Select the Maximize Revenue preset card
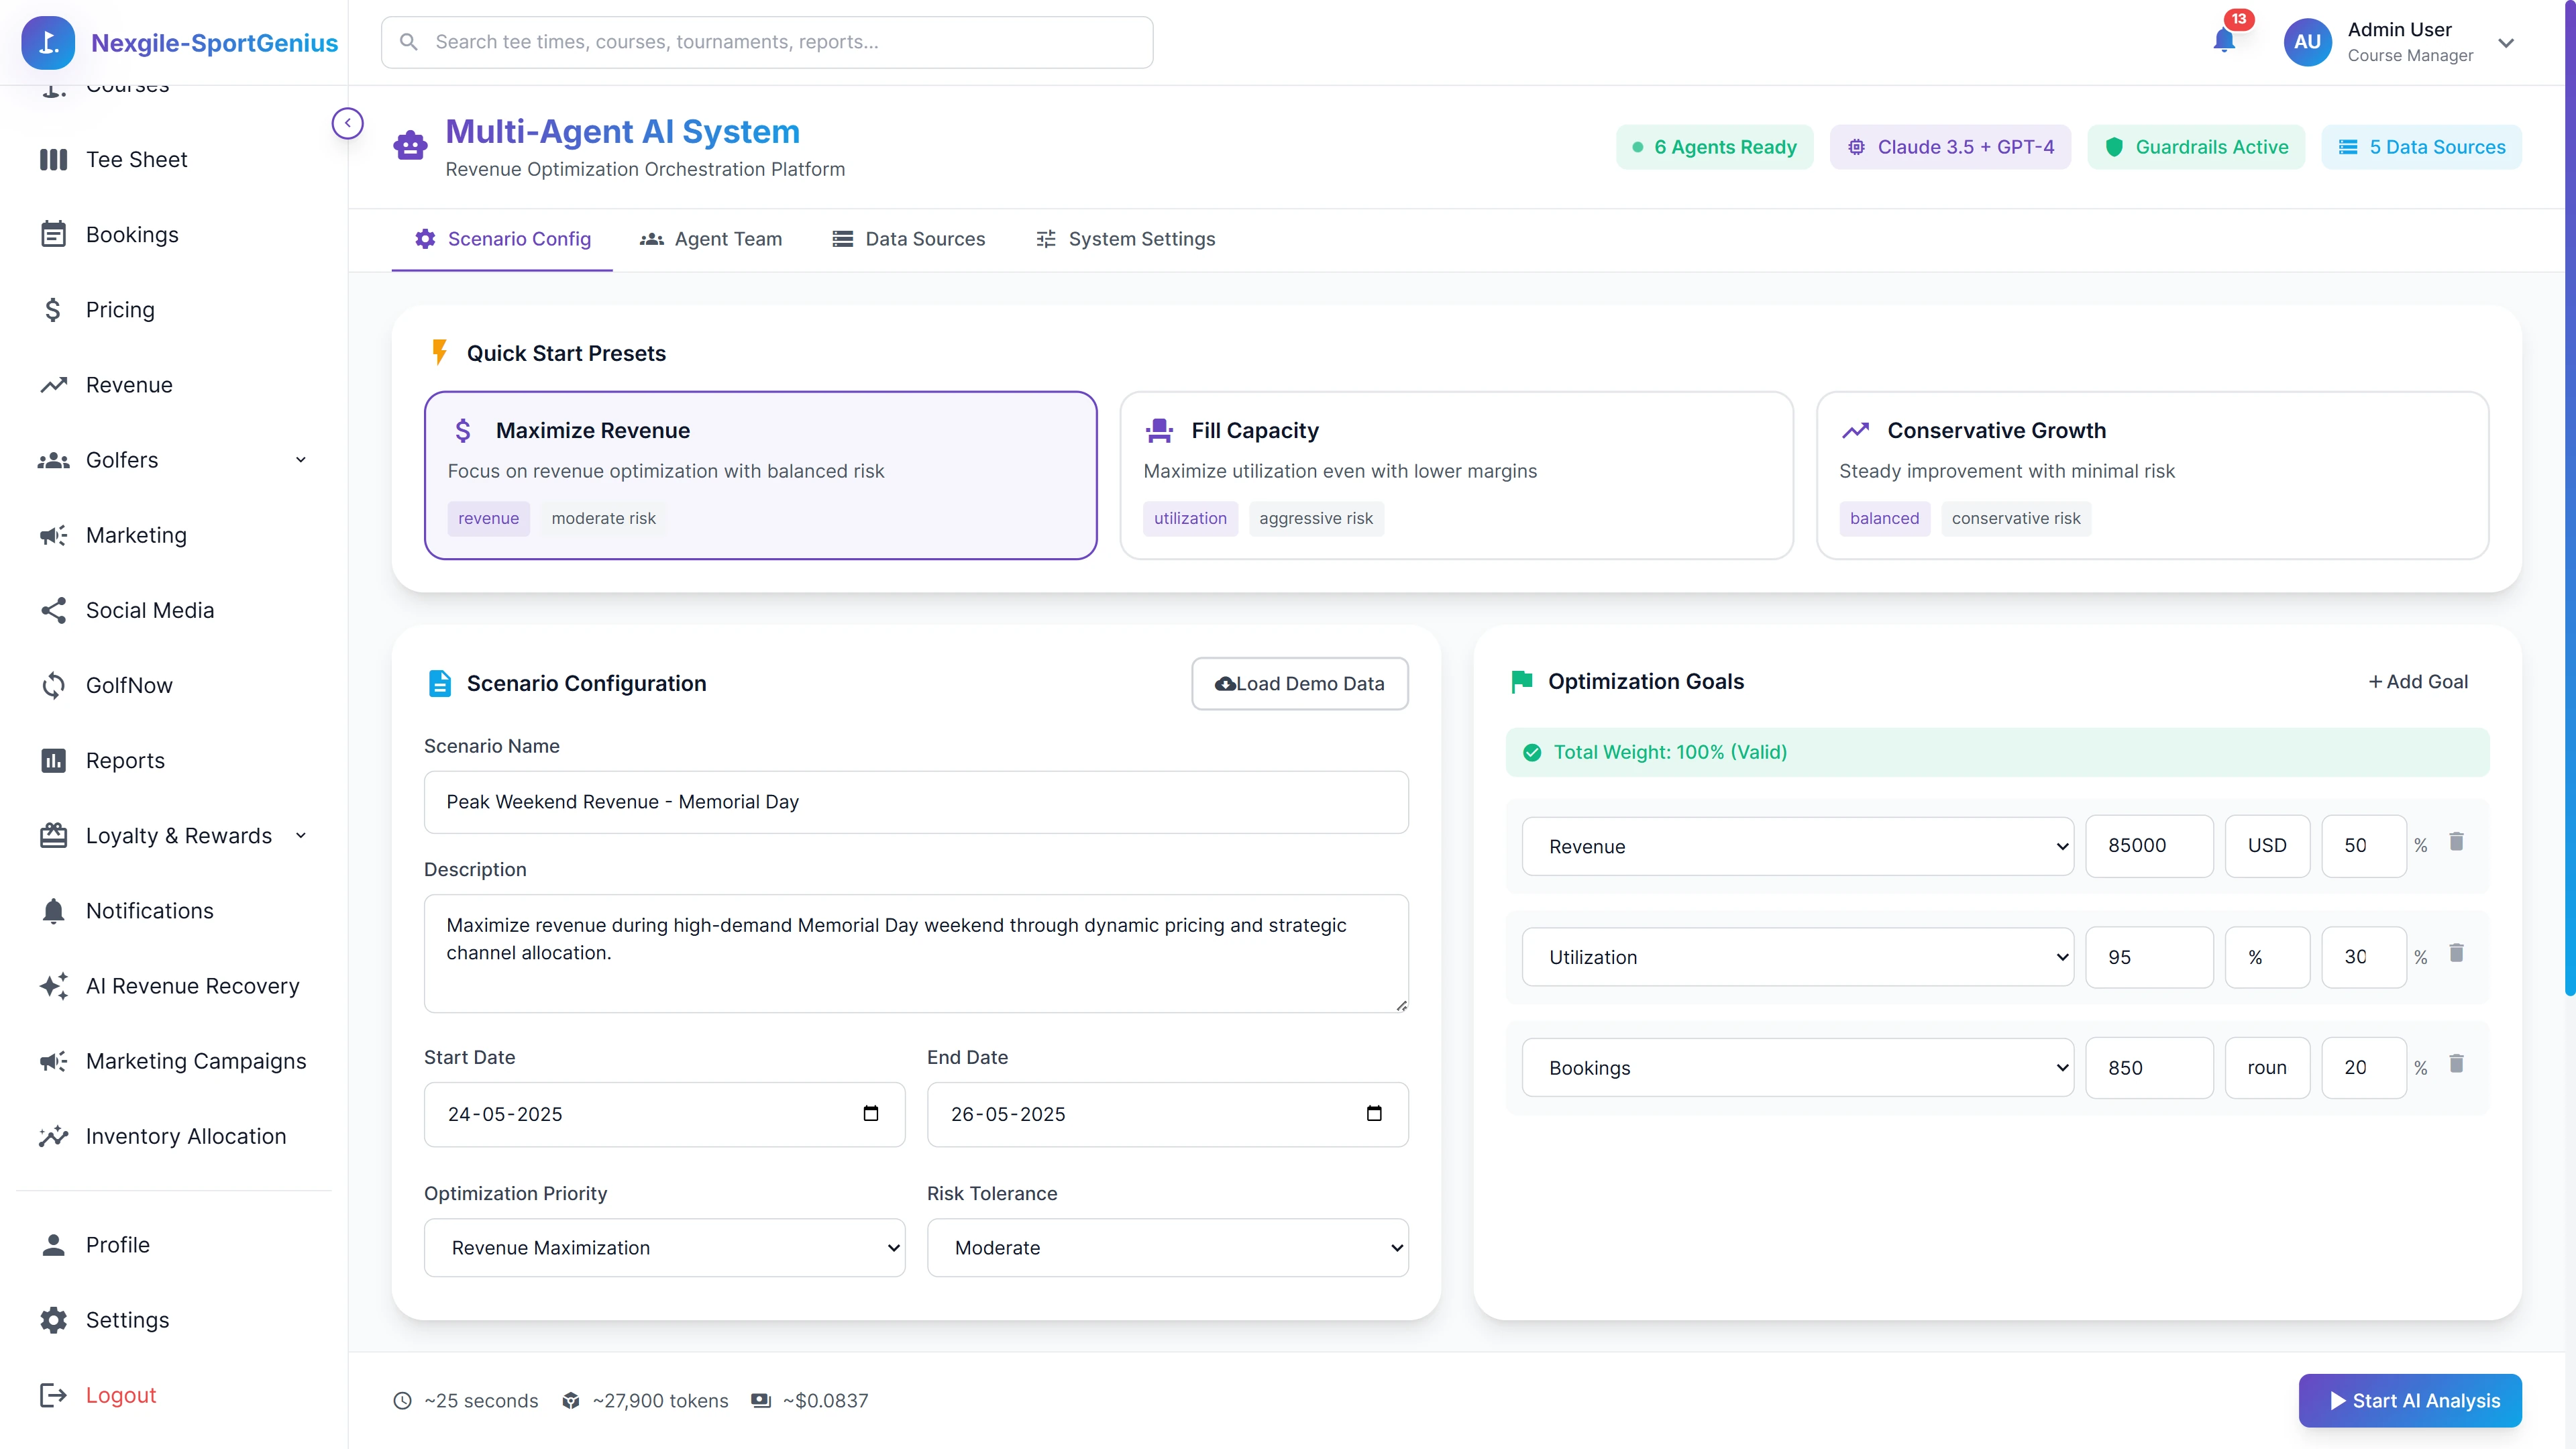Screen dimensions: 2576x1449 point(761,475)
